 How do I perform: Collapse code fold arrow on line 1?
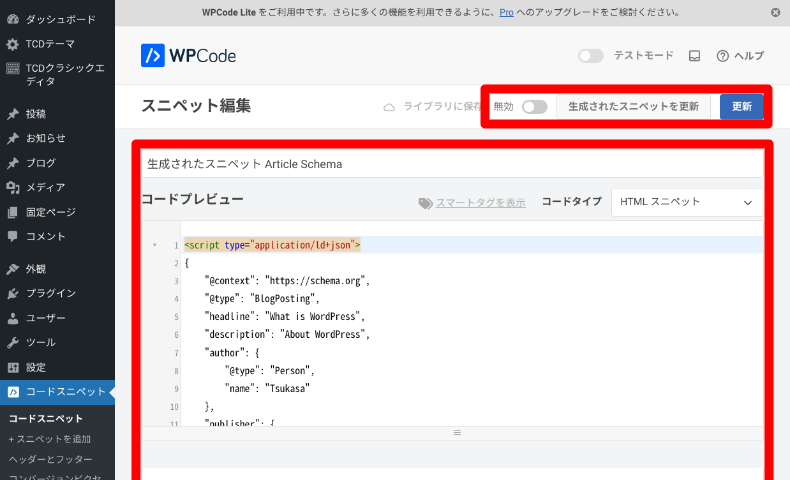[x=155, y=245]
